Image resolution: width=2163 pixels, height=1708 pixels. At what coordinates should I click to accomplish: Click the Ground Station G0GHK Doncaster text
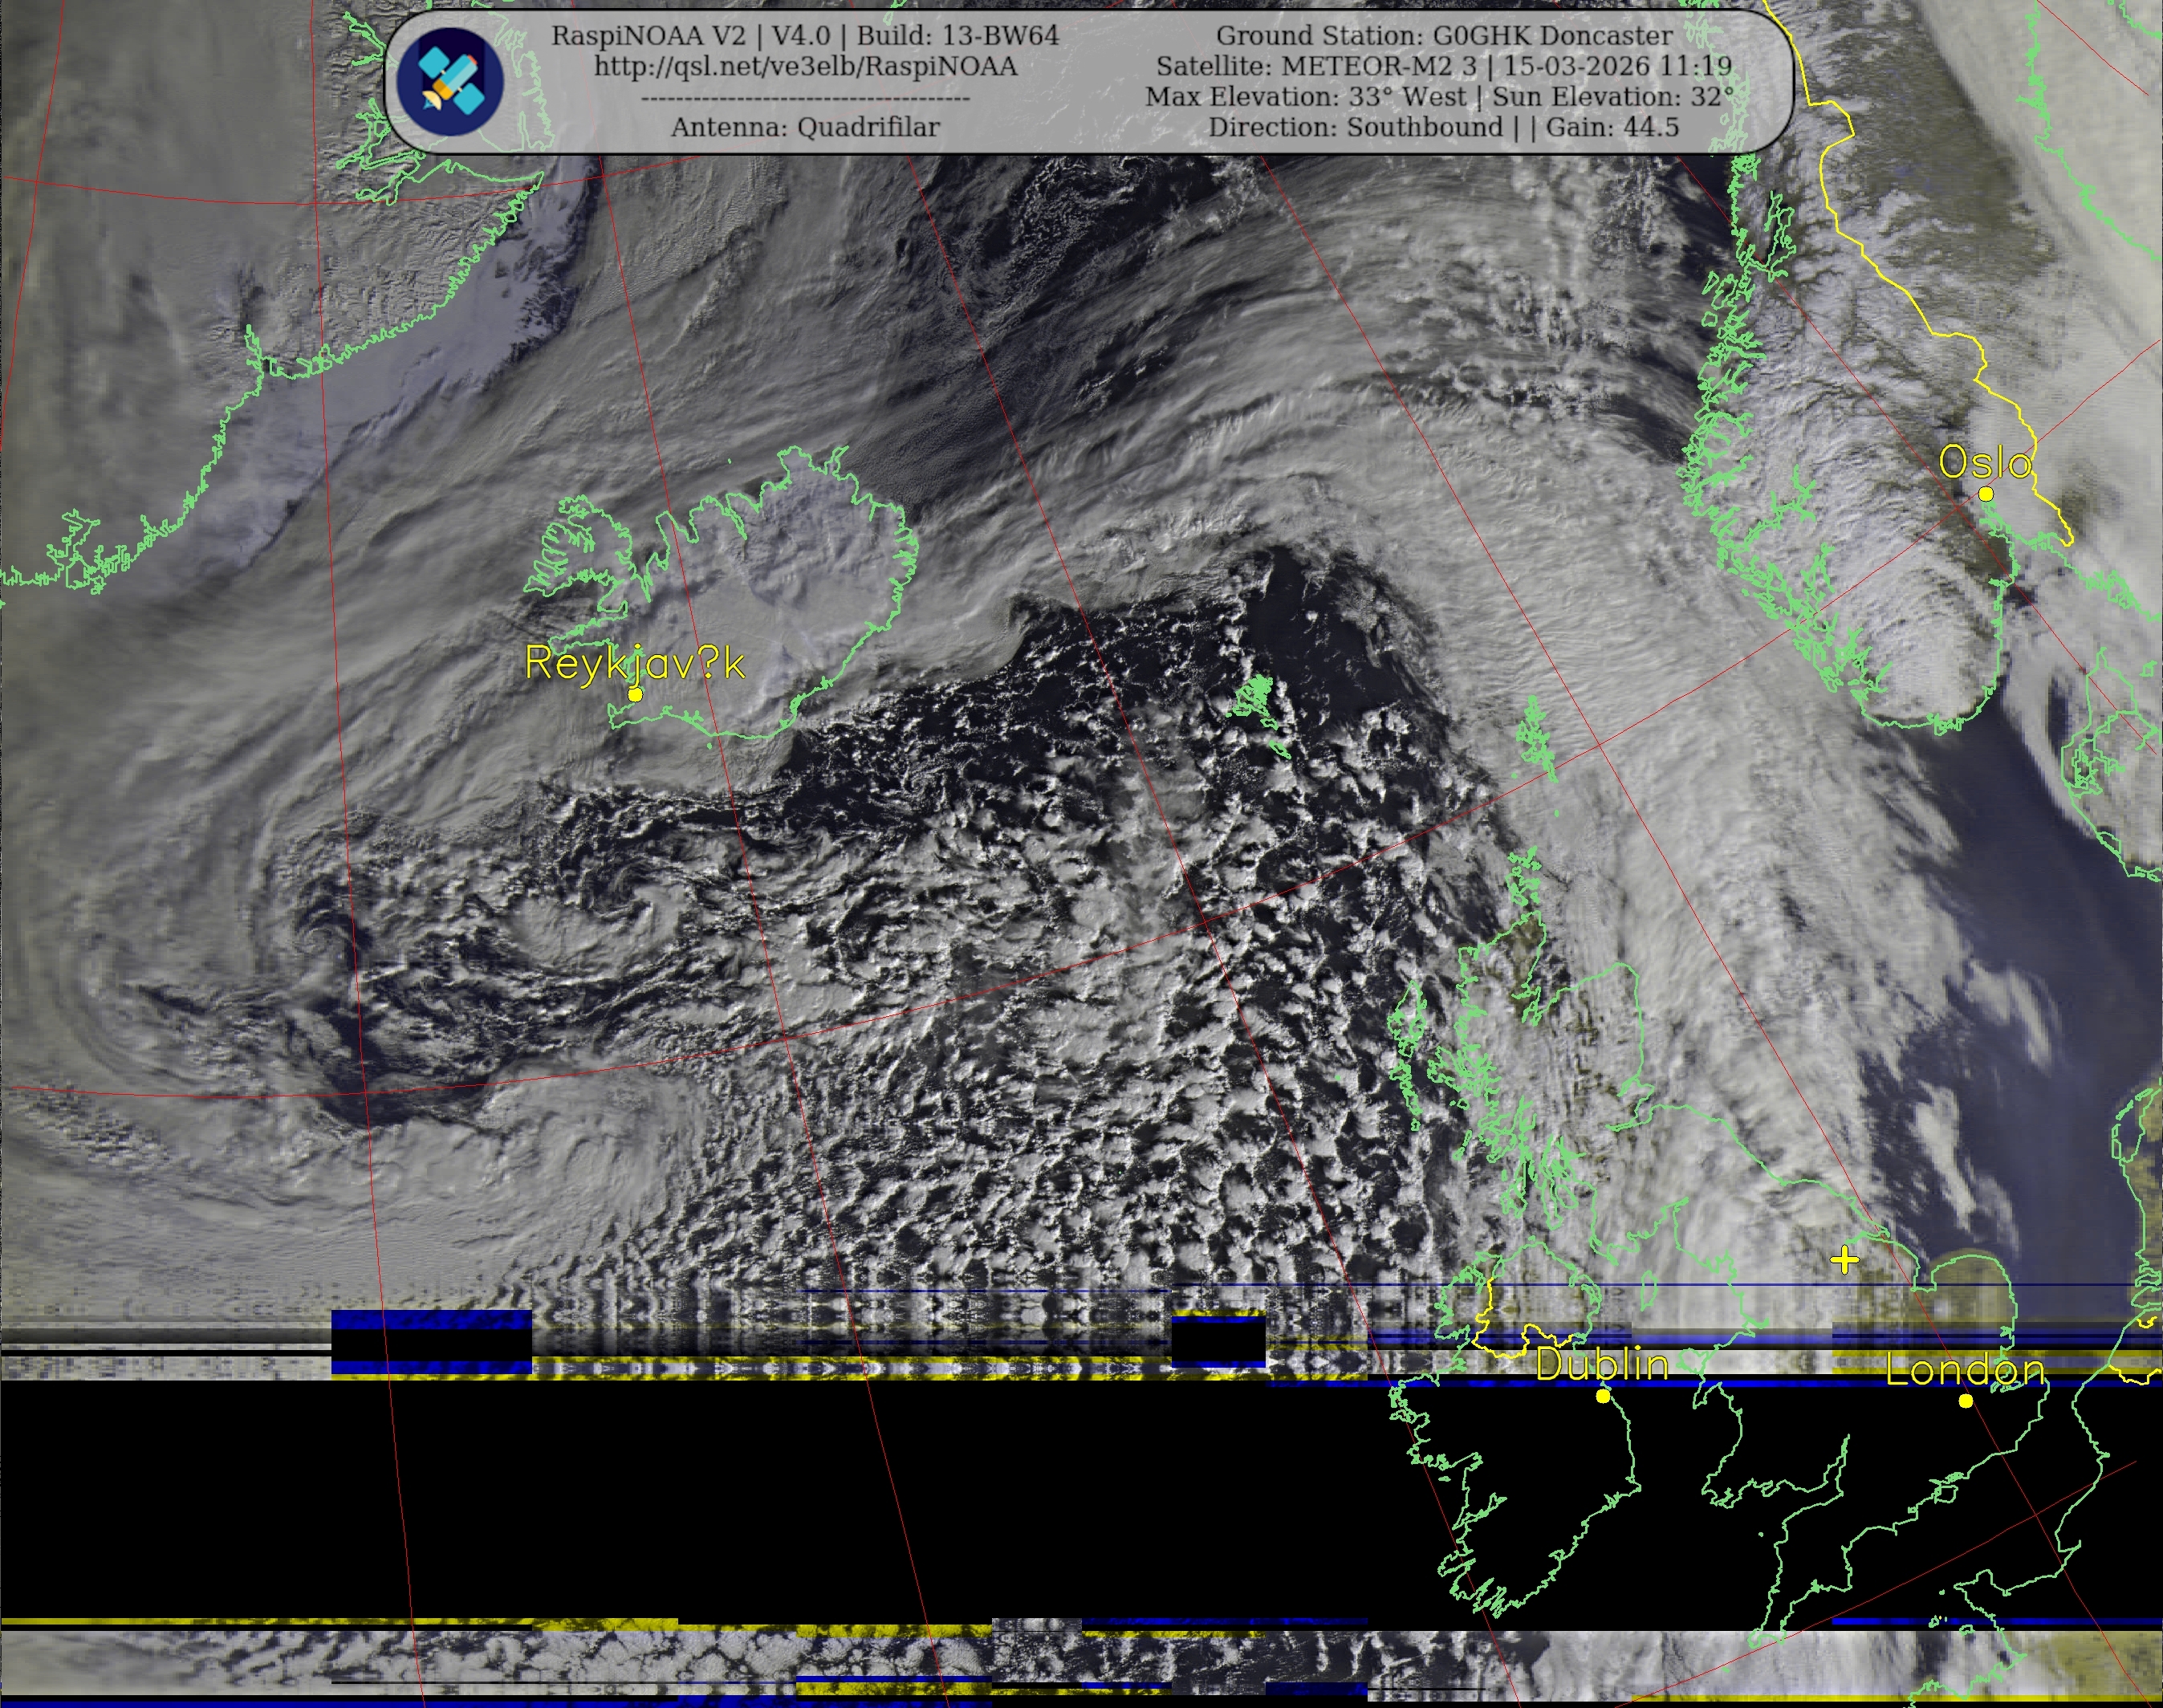pos(1443,36)
